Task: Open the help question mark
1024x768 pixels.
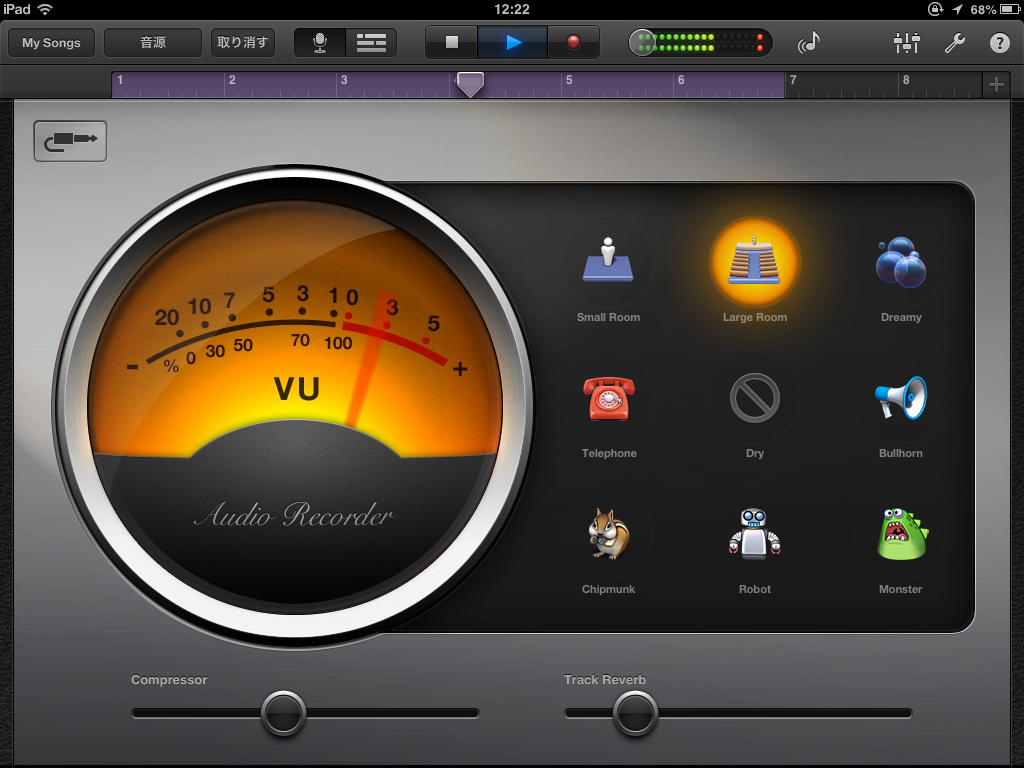Action: coord(999,43)
